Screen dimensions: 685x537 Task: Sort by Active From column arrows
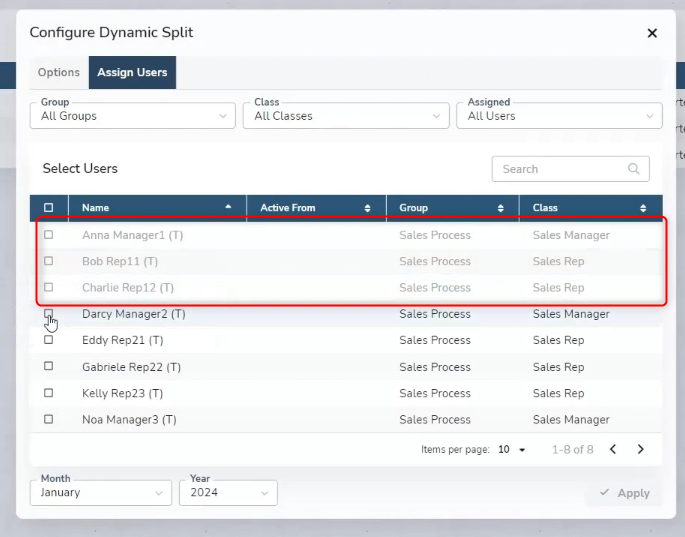click(367, 208)
